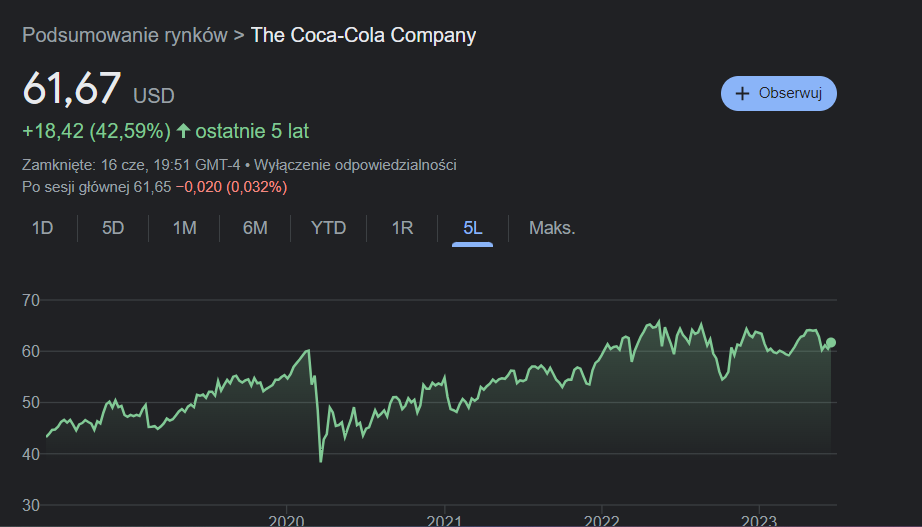Show the Maks. full history tab
Viewport: 922px width, 527px height.
552,228
